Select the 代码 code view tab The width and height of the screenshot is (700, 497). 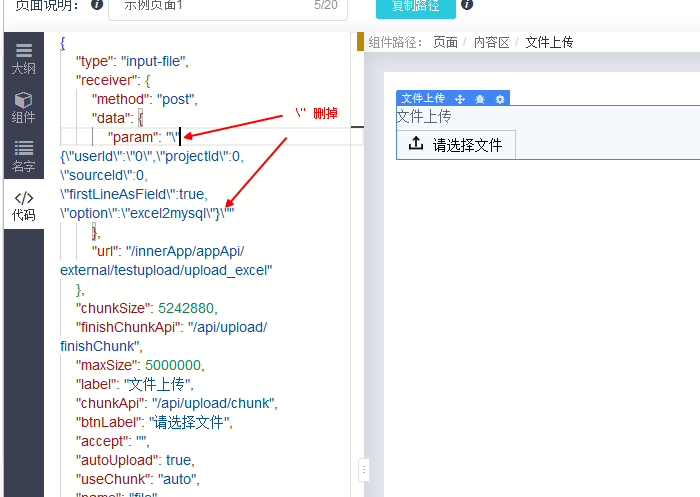point(22,206)
